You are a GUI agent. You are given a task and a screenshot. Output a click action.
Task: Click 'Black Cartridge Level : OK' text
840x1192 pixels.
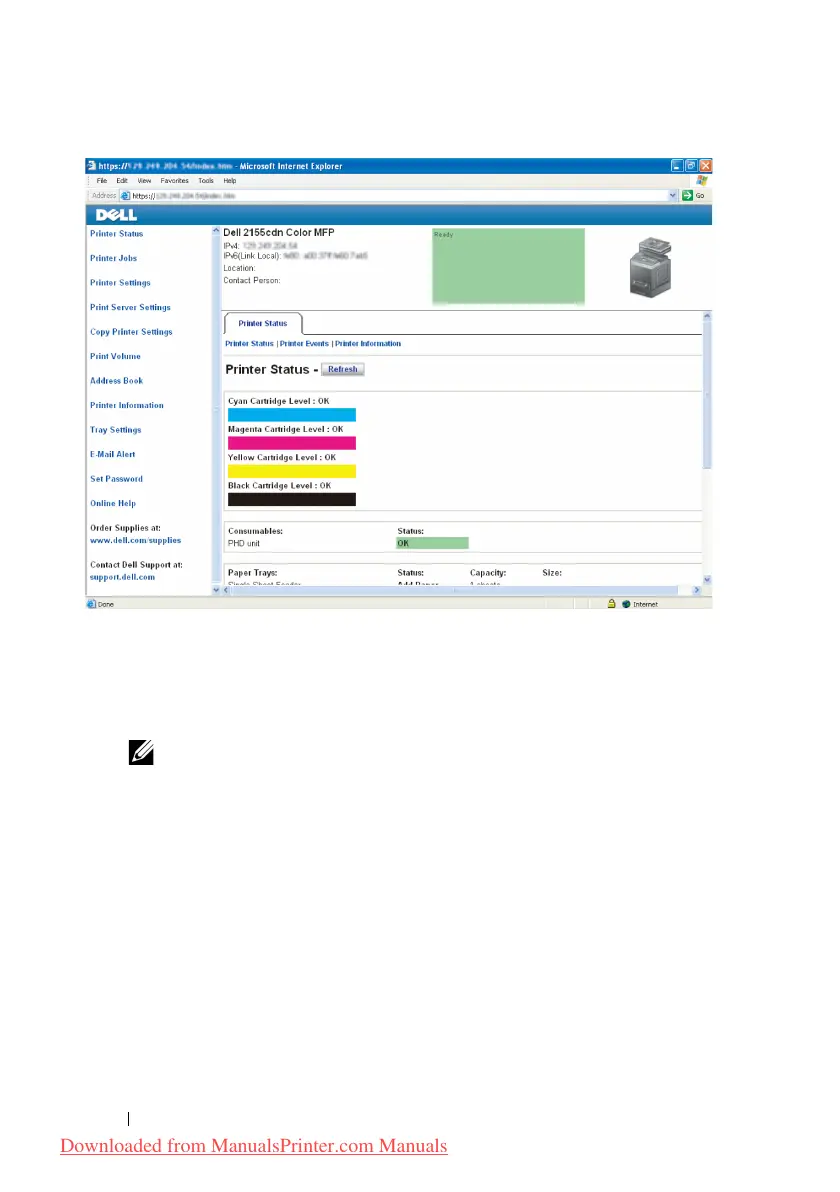pos(280,485)
